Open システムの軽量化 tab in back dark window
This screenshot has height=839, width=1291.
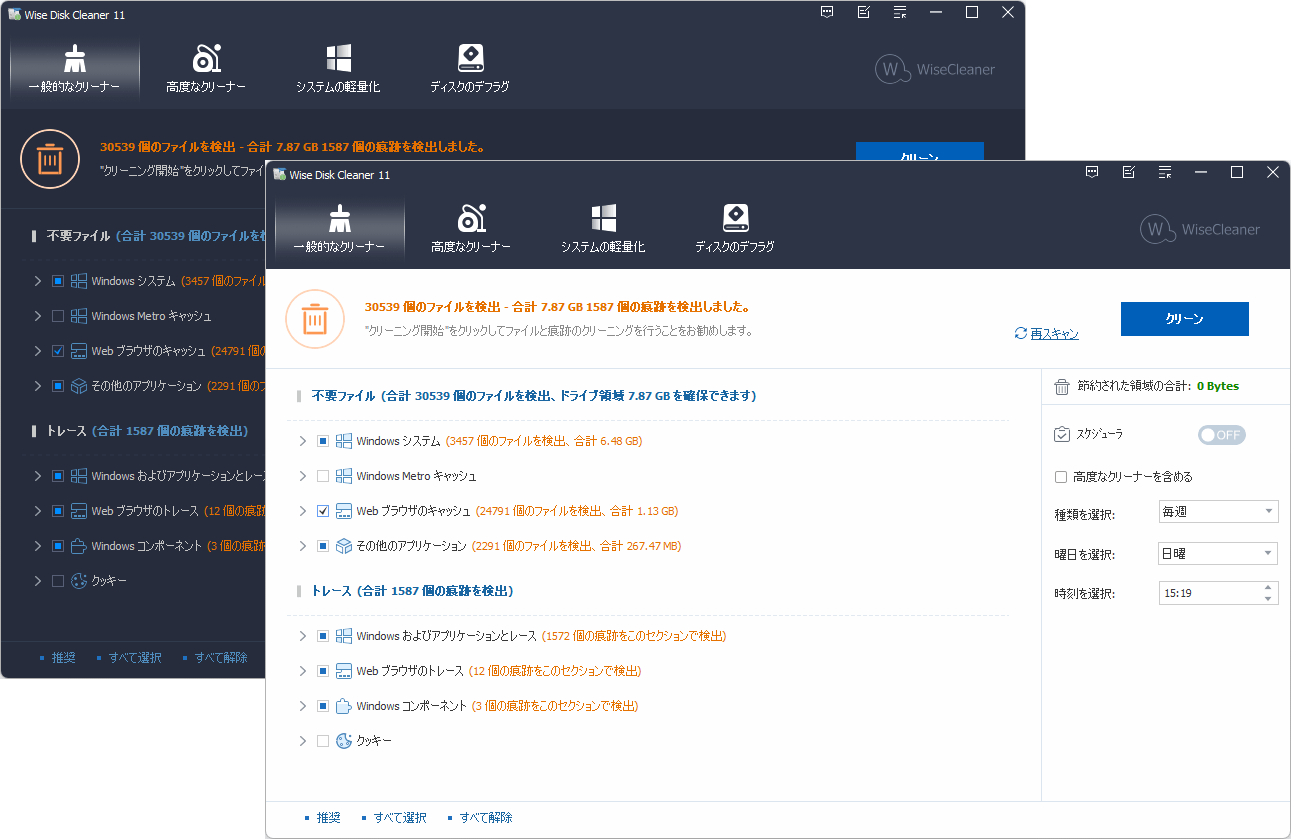338,68
